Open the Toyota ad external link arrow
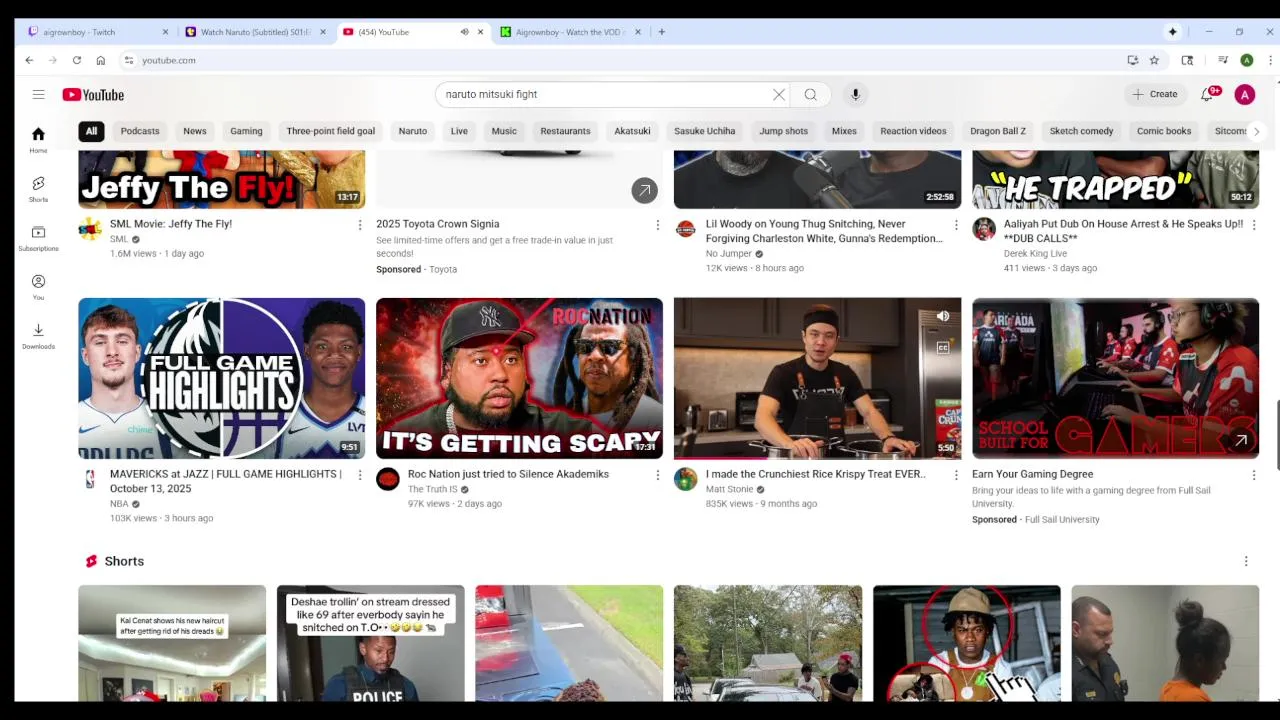 644,189
